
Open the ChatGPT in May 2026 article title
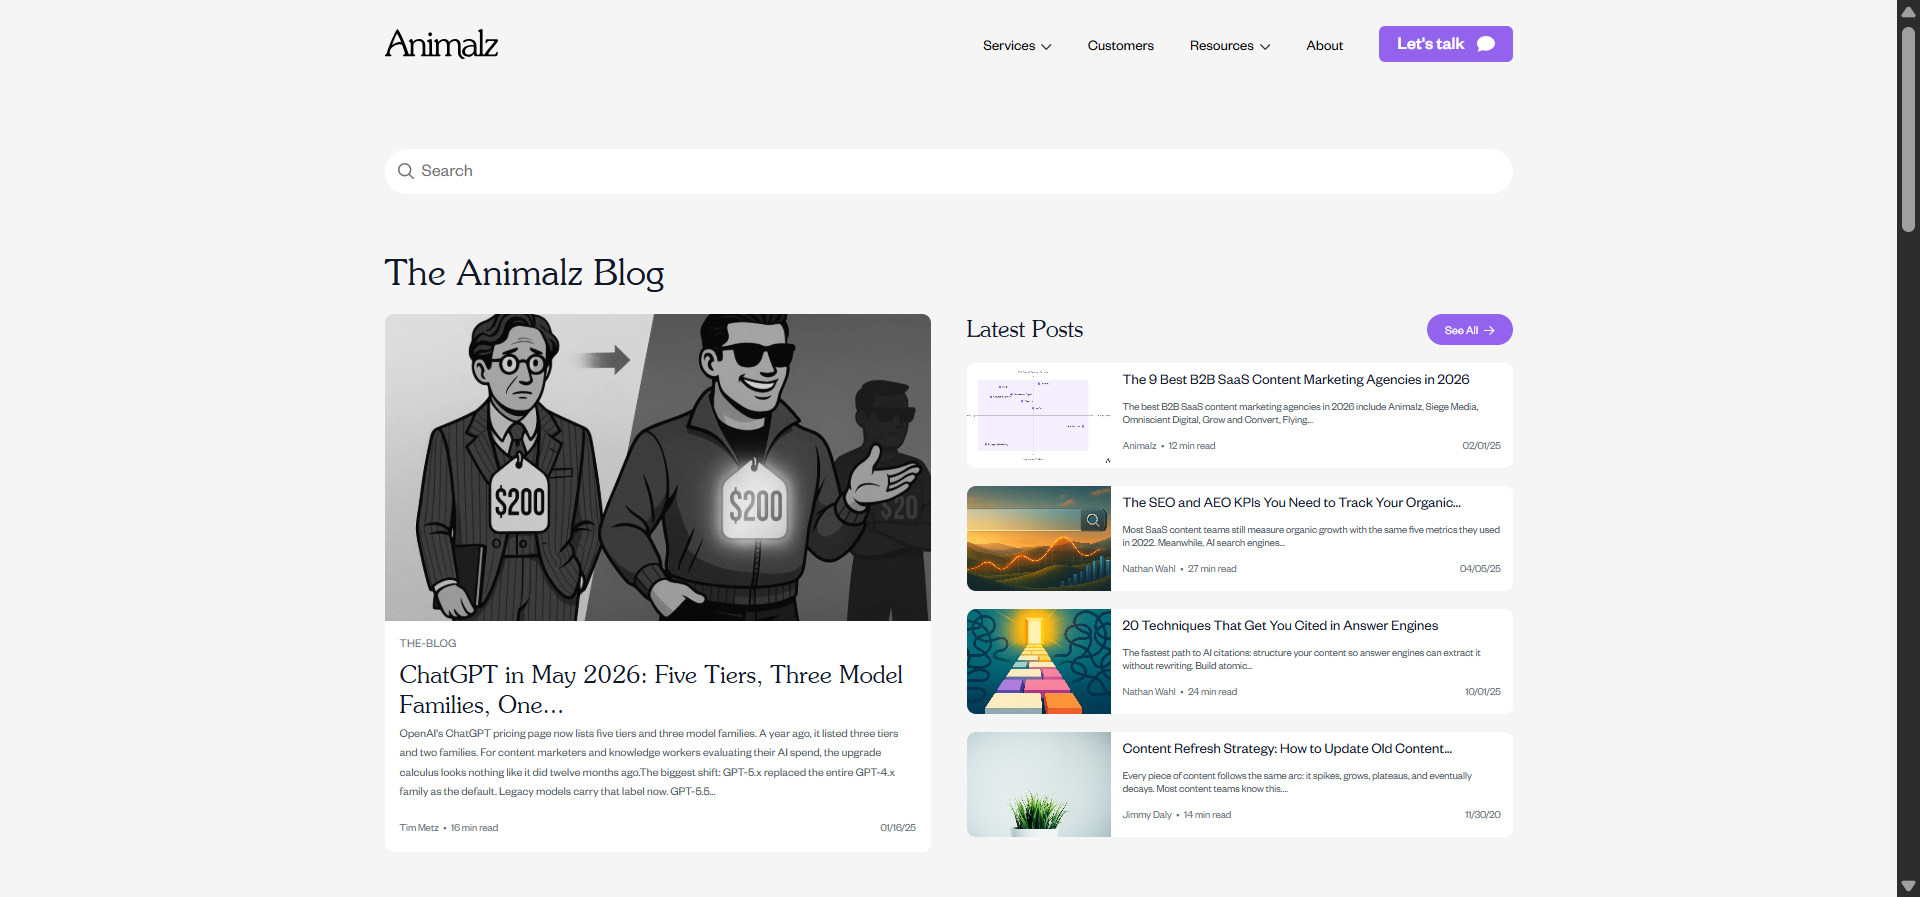[651, 690]
